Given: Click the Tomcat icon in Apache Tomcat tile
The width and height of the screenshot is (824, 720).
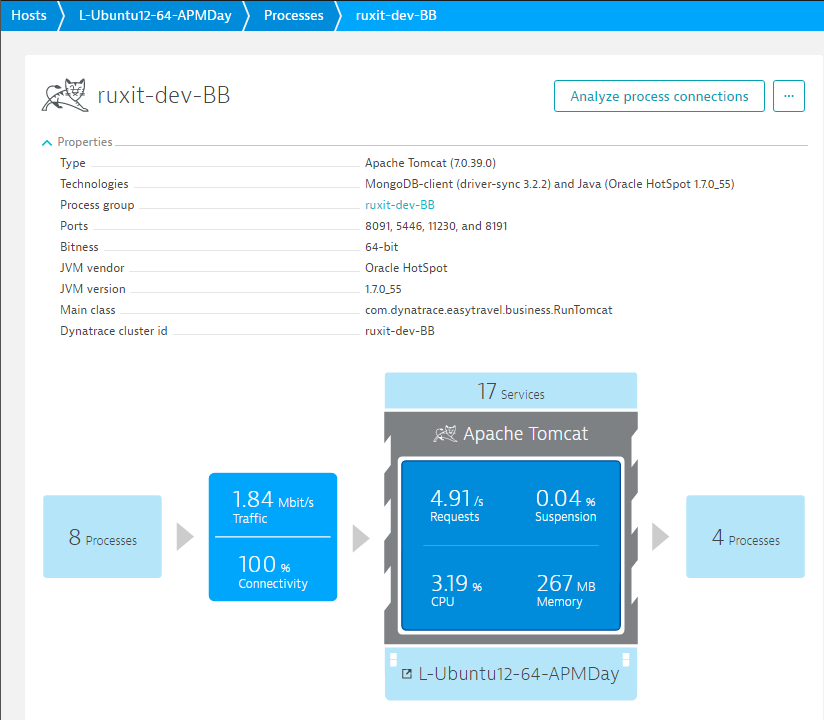Looking at the screenshot, I should coord(445,434).
